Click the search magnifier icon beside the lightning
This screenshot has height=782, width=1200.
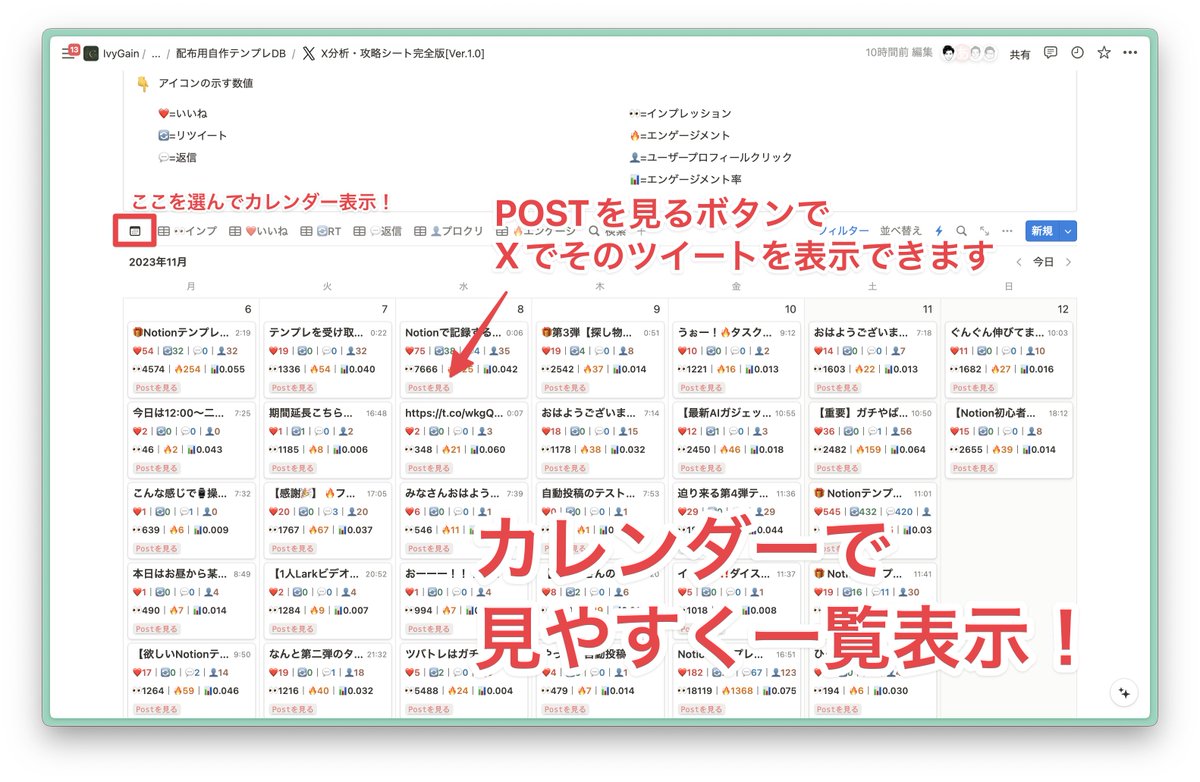pyautogui.click(x=961, y=231)
